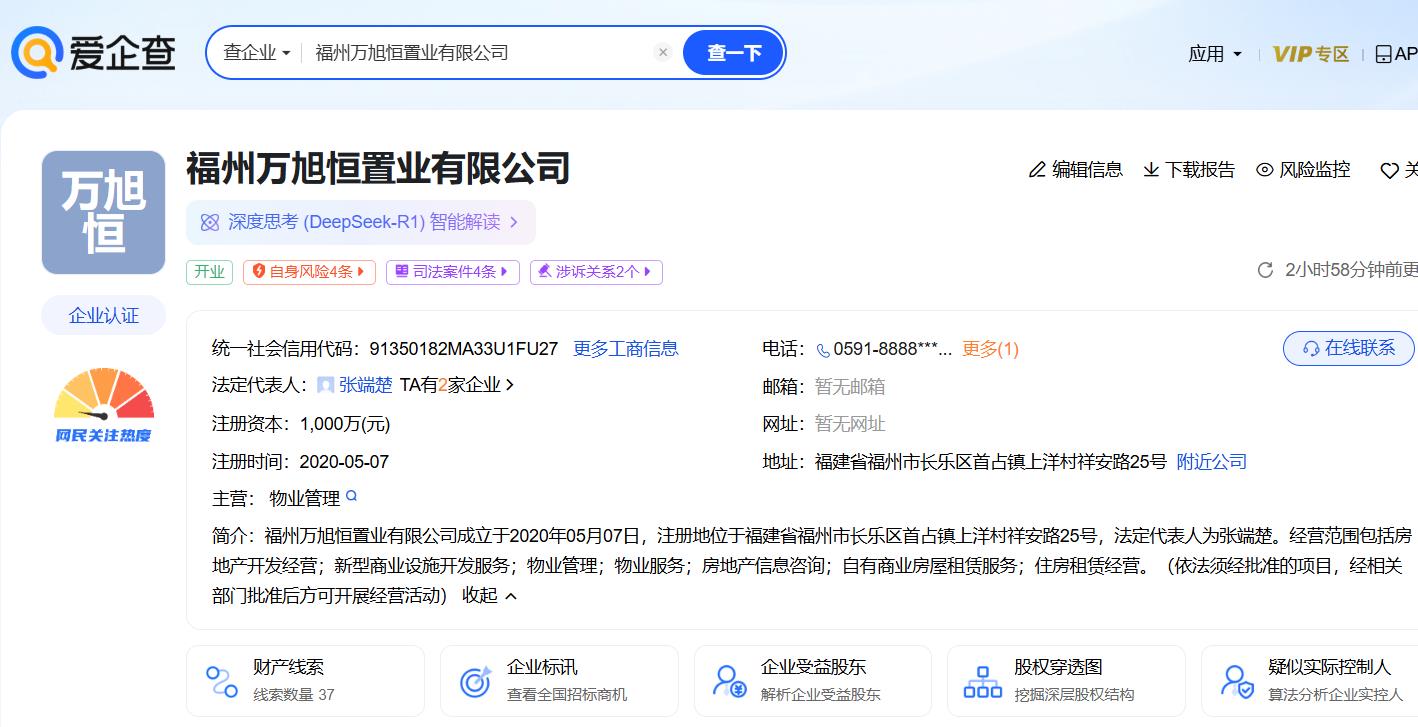Screen dimensions: 1418x727
Task: Expand TA有2家企业 chevron
Action: point(510,385)
